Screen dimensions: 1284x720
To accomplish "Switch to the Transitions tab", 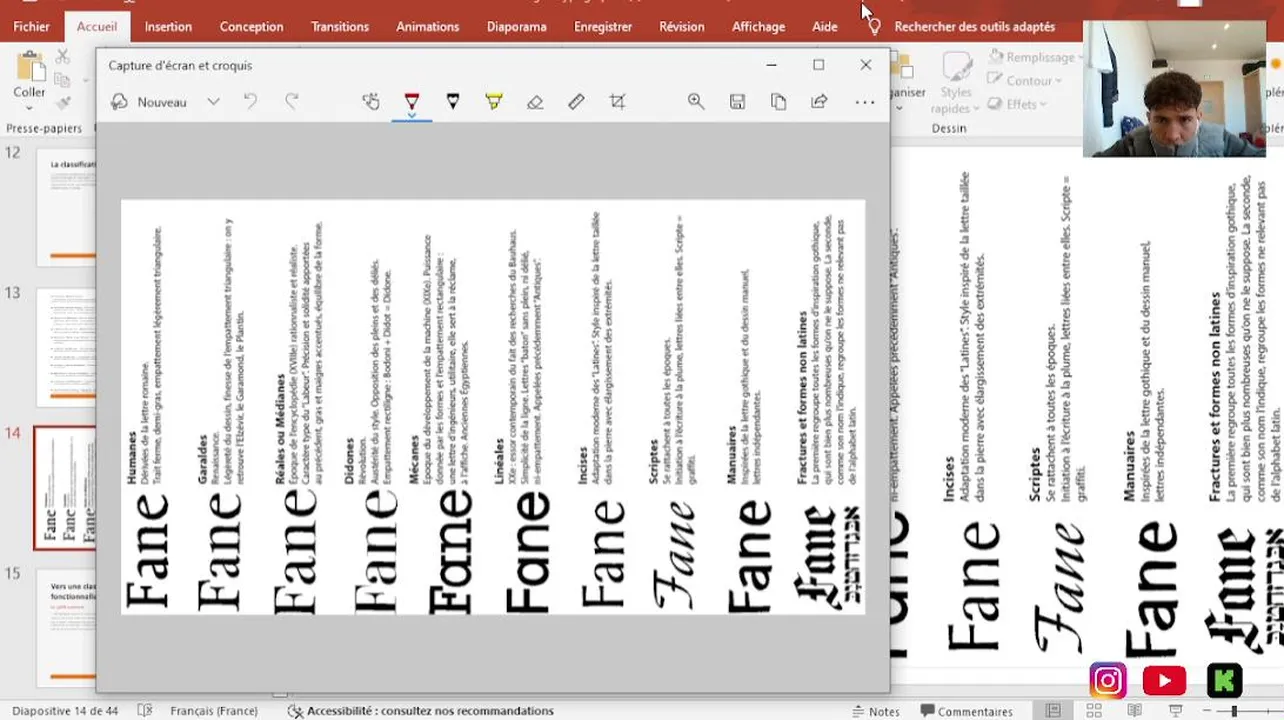I will click(x=340, y=27).
